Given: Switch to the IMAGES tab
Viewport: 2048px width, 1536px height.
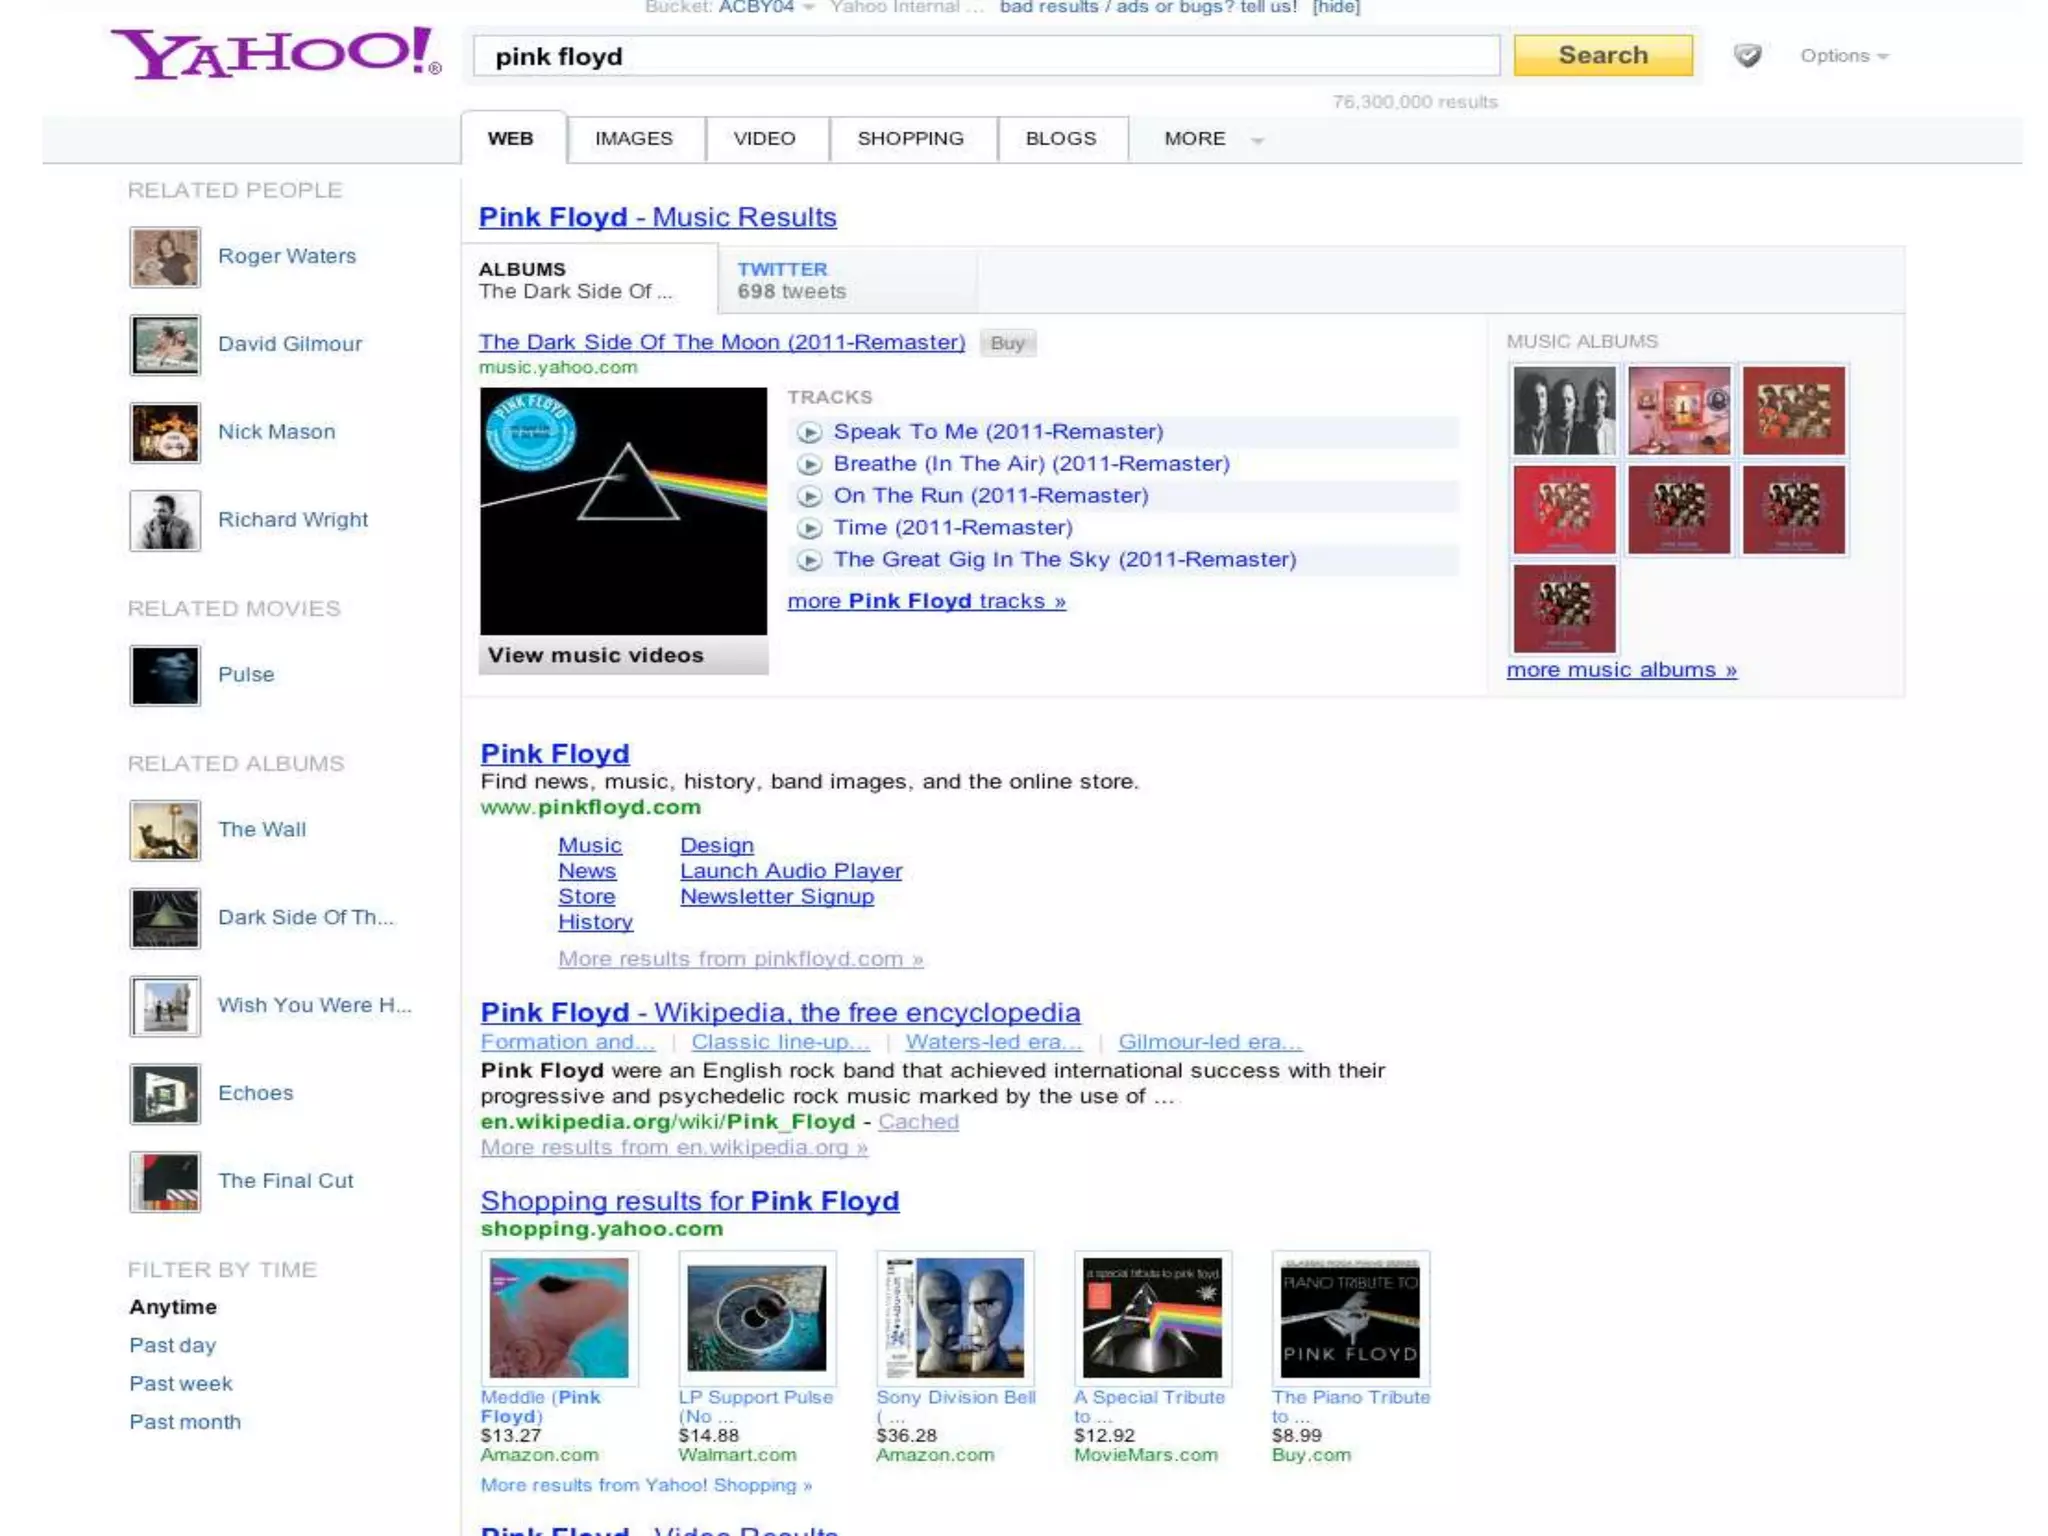Looking at the screenshot, I should 634,139.
